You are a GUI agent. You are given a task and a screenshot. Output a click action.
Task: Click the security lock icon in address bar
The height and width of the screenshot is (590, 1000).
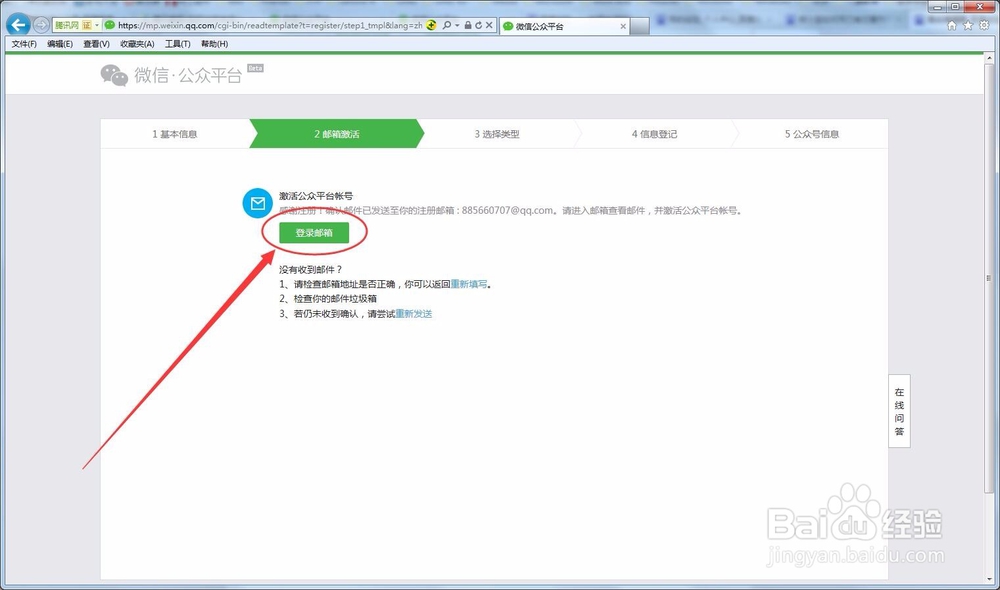point(468,26)
